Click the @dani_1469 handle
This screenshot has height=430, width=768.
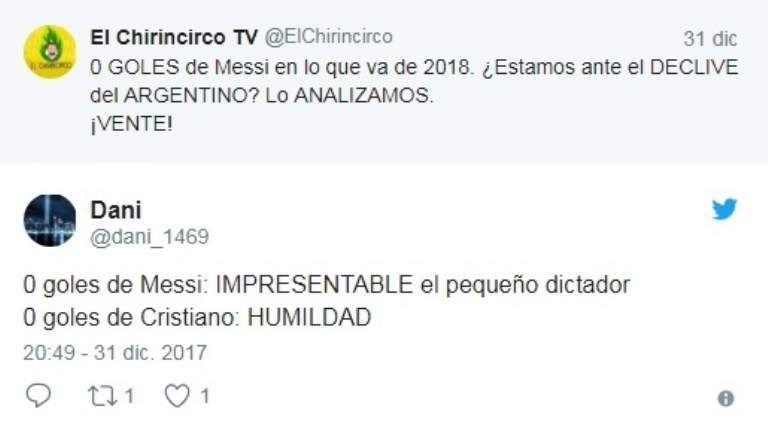(150, 237)
